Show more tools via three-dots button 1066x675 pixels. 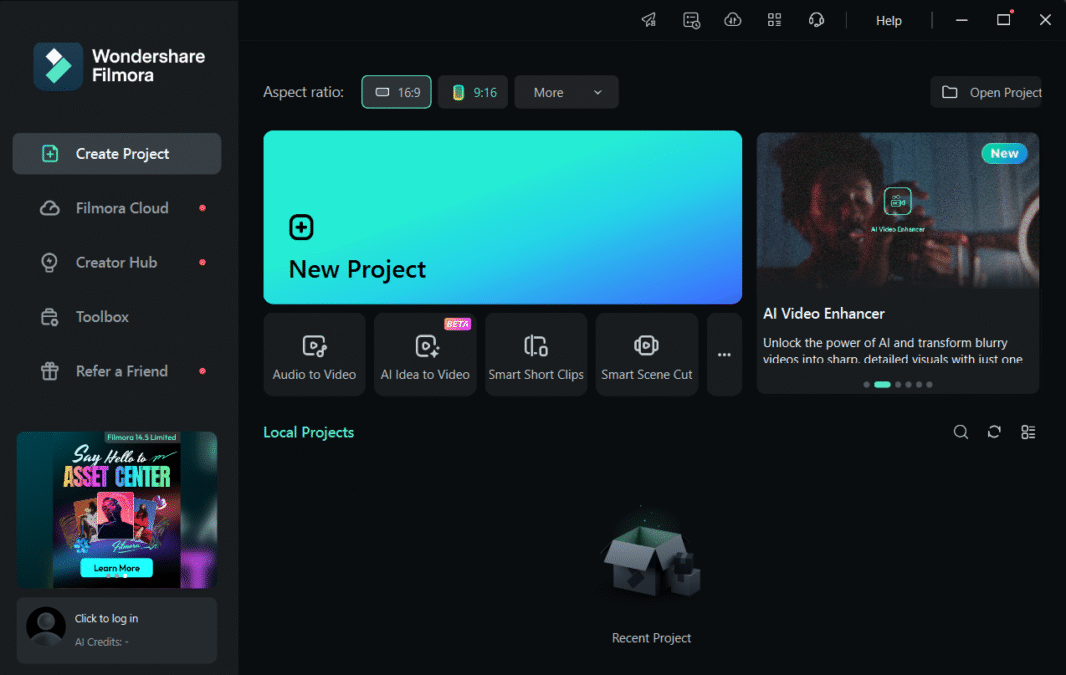click(724, 354)
